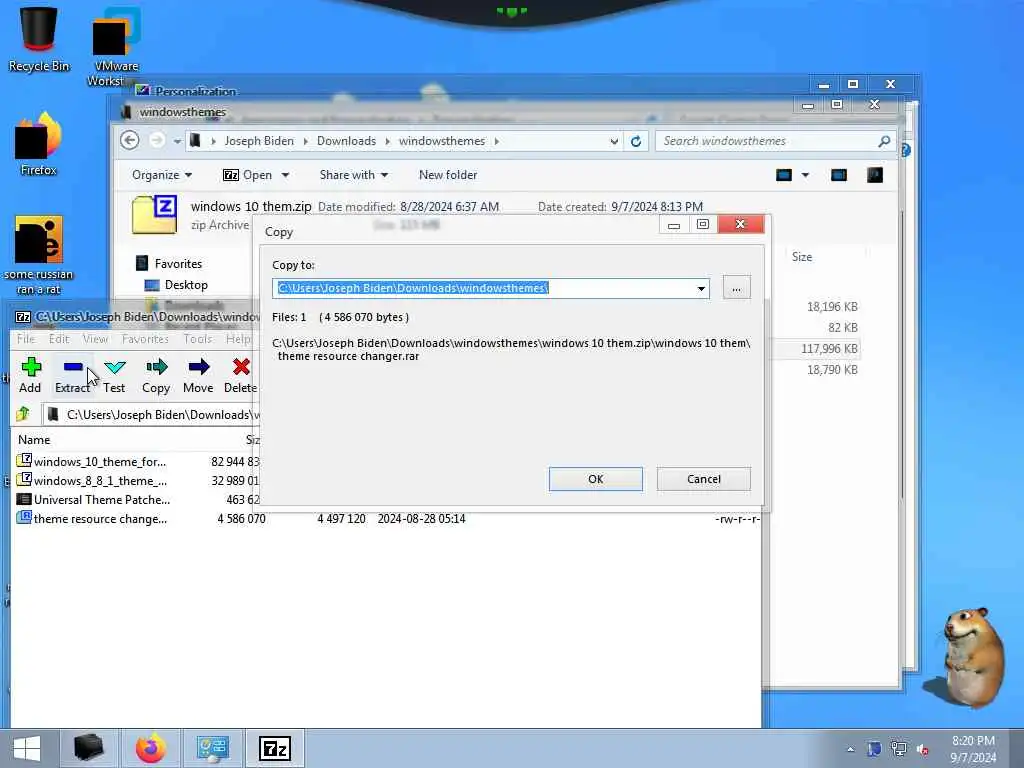Click the search magnifier in Explorer
This screenshot has width=1024, height=768.
point(884,141)
